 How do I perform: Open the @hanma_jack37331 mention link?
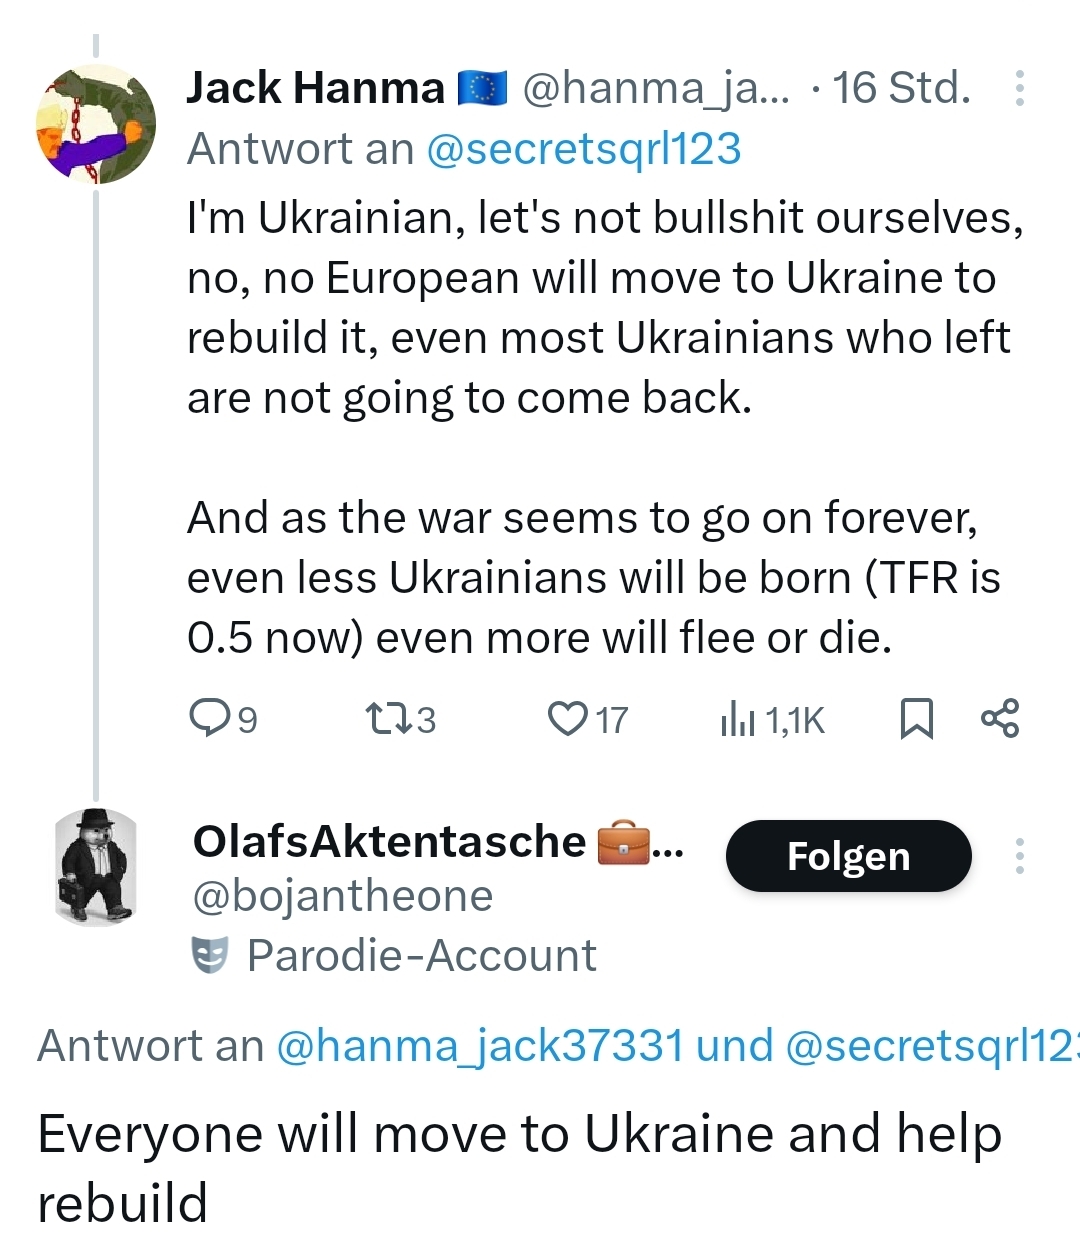click(x=479, y=1045)
